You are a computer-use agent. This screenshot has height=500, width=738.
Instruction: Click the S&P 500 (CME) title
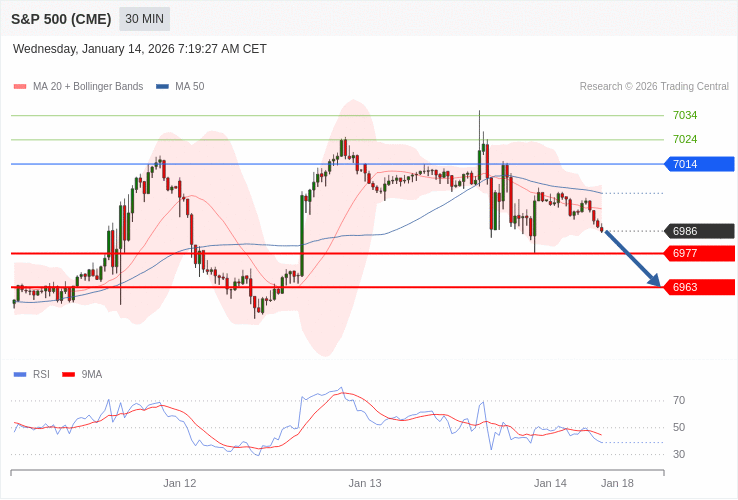pos(61,19)
